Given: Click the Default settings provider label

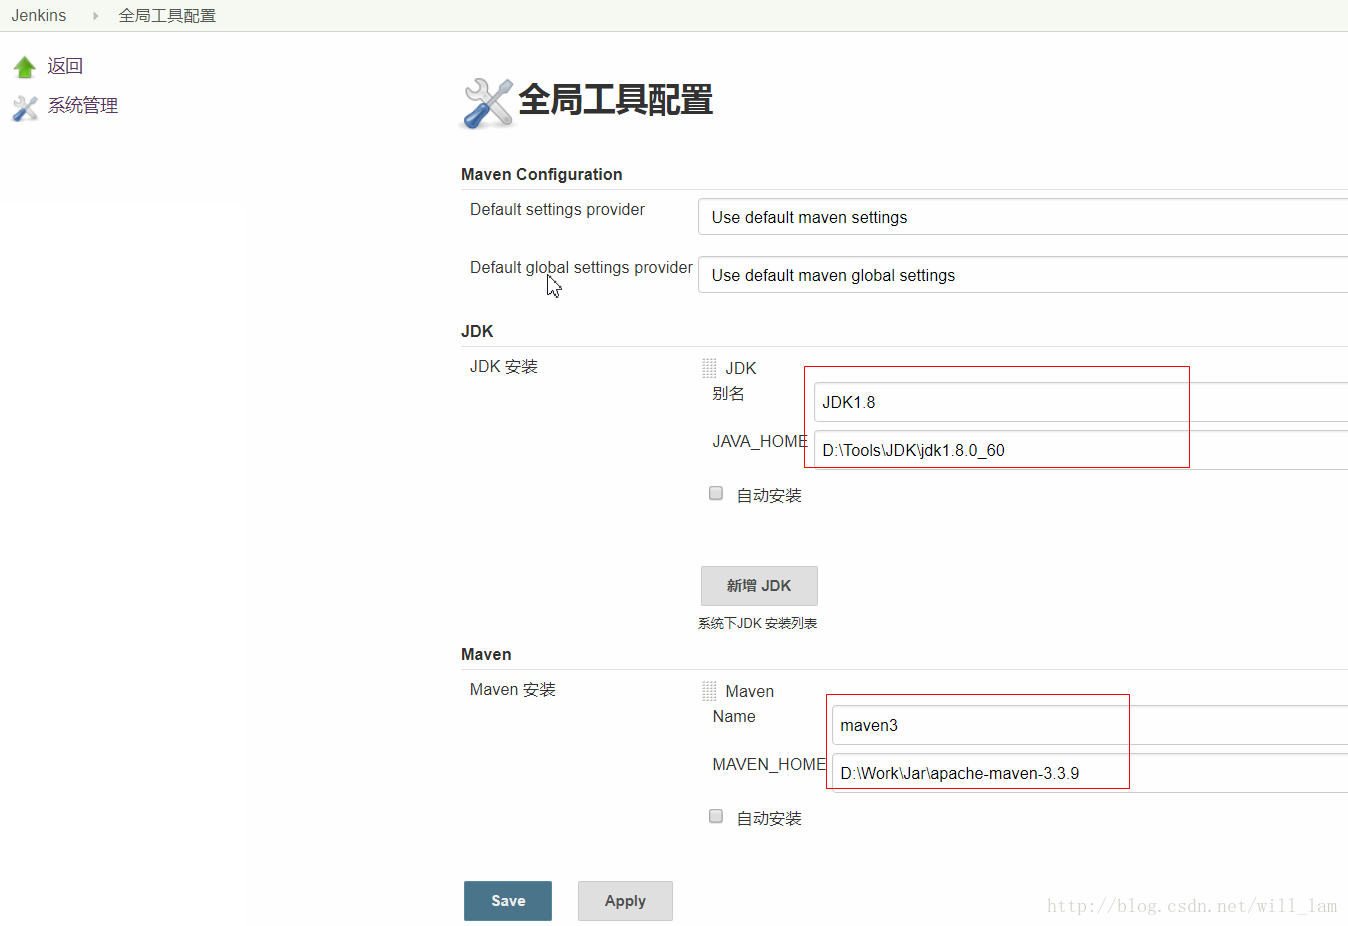Looking at the screenshot, I should (x=557, y=209).
